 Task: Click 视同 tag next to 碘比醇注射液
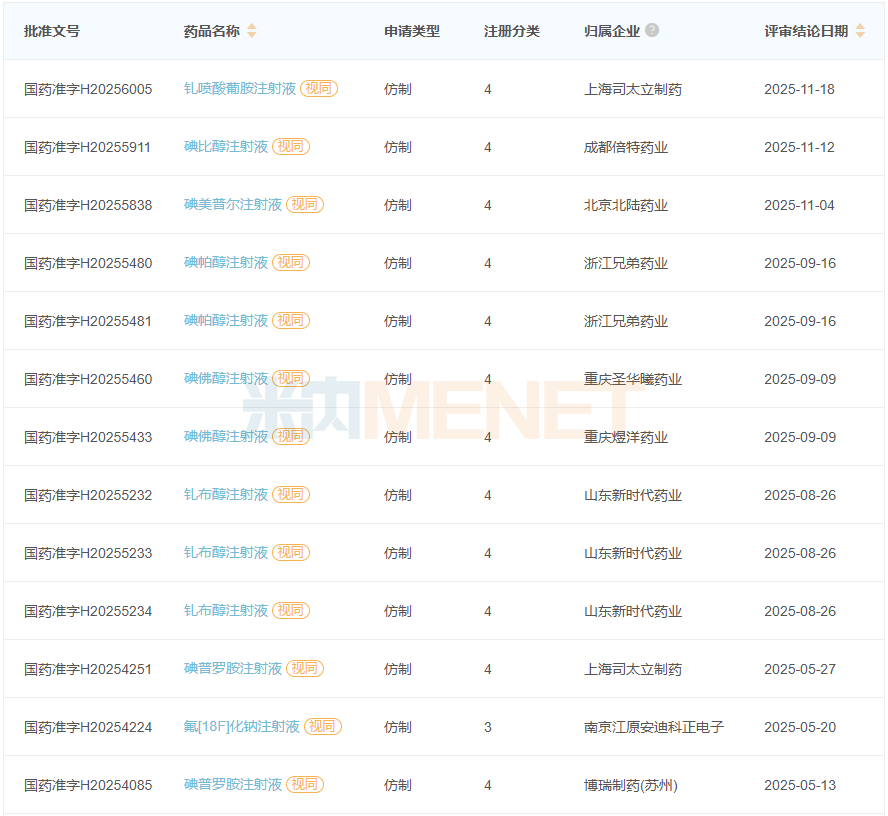(290, 146)
